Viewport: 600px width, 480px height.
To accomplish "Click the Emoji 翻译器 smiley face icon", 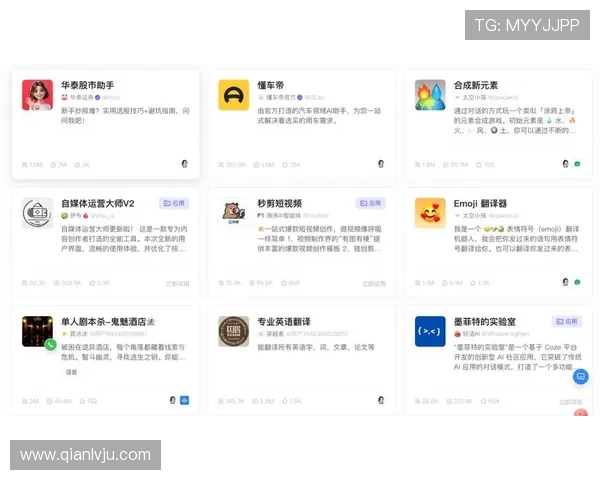I will (430, 213).
